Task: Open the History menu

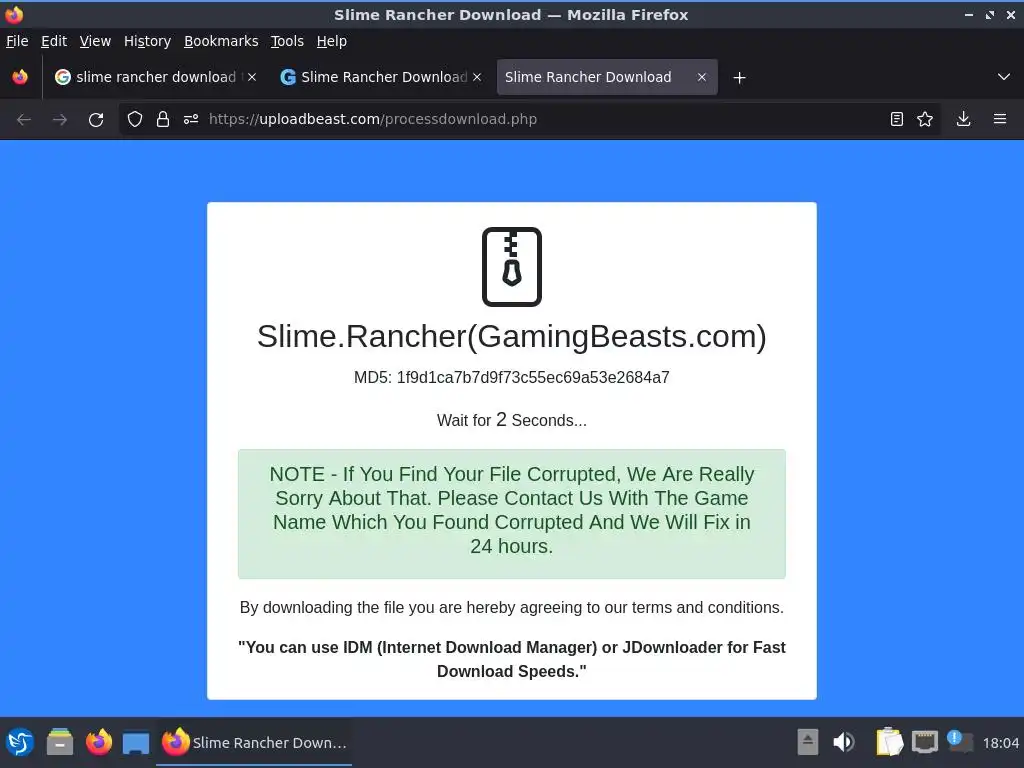Action: tap(147, 41)
